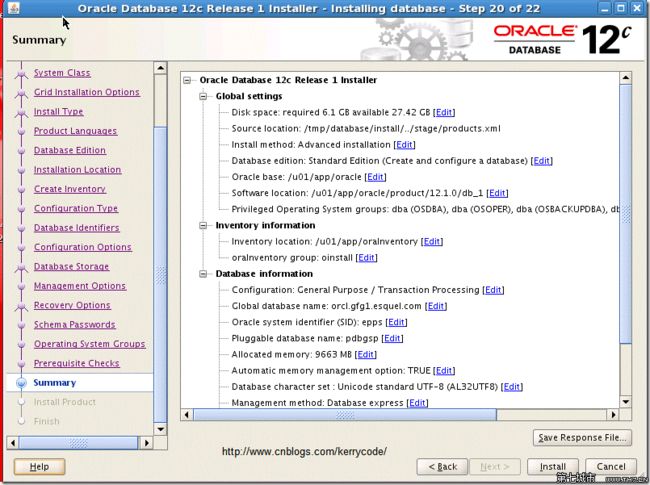
Task: Edit the Software location path
Action: [x=497, y=193]
